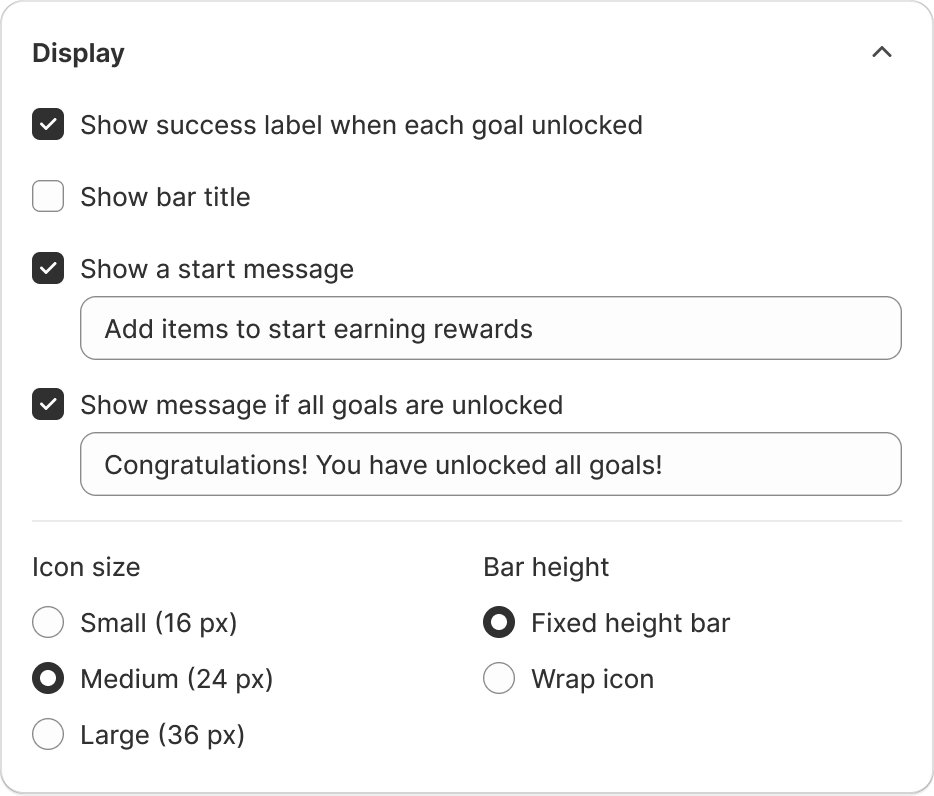Select the Fixed height bar radio button
The height and width of the screenshot is (796, 934).
(x=499, y=623)
